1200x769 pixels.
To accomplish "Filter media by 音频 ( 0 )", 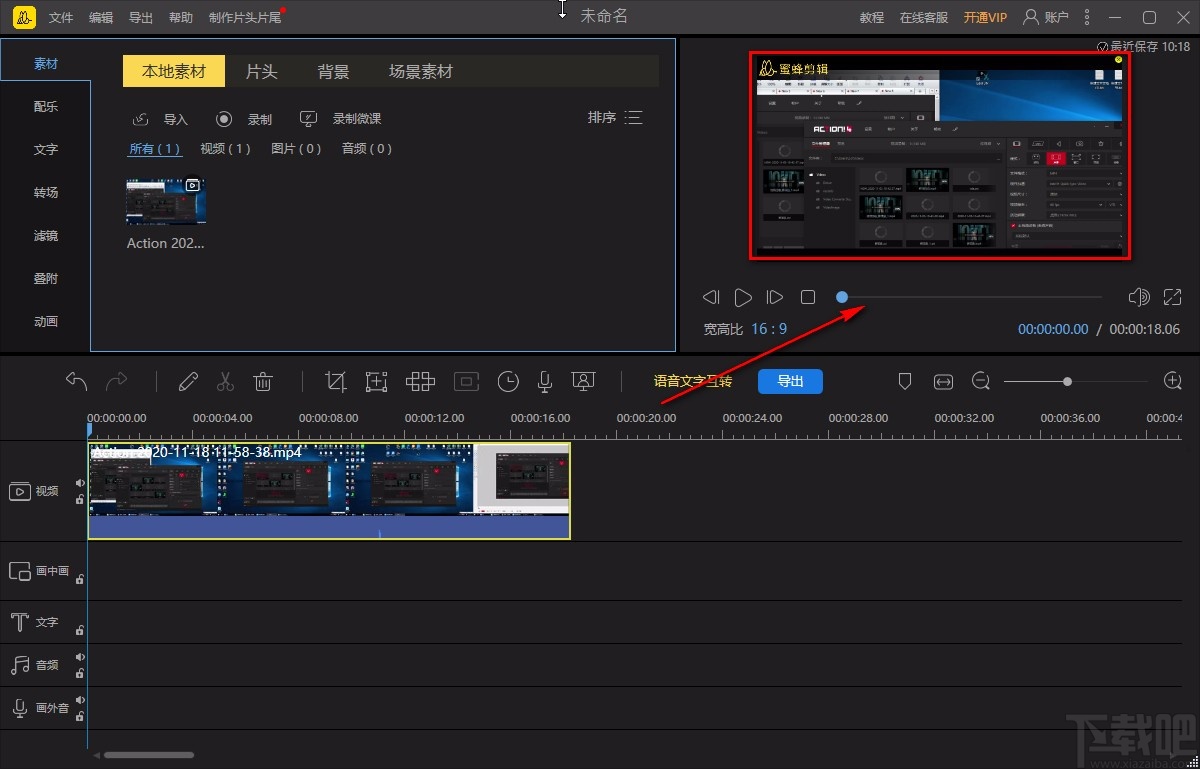I will tap(367, 149).
